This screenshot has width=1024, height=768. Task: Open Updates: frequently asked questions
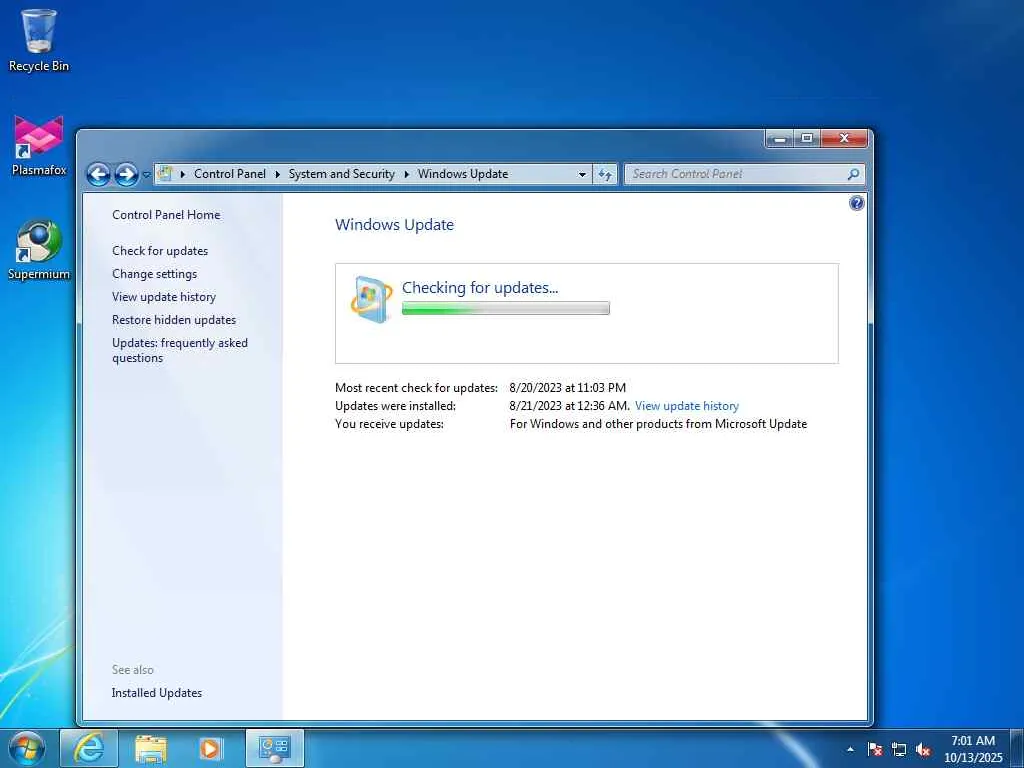coord(180,350)
